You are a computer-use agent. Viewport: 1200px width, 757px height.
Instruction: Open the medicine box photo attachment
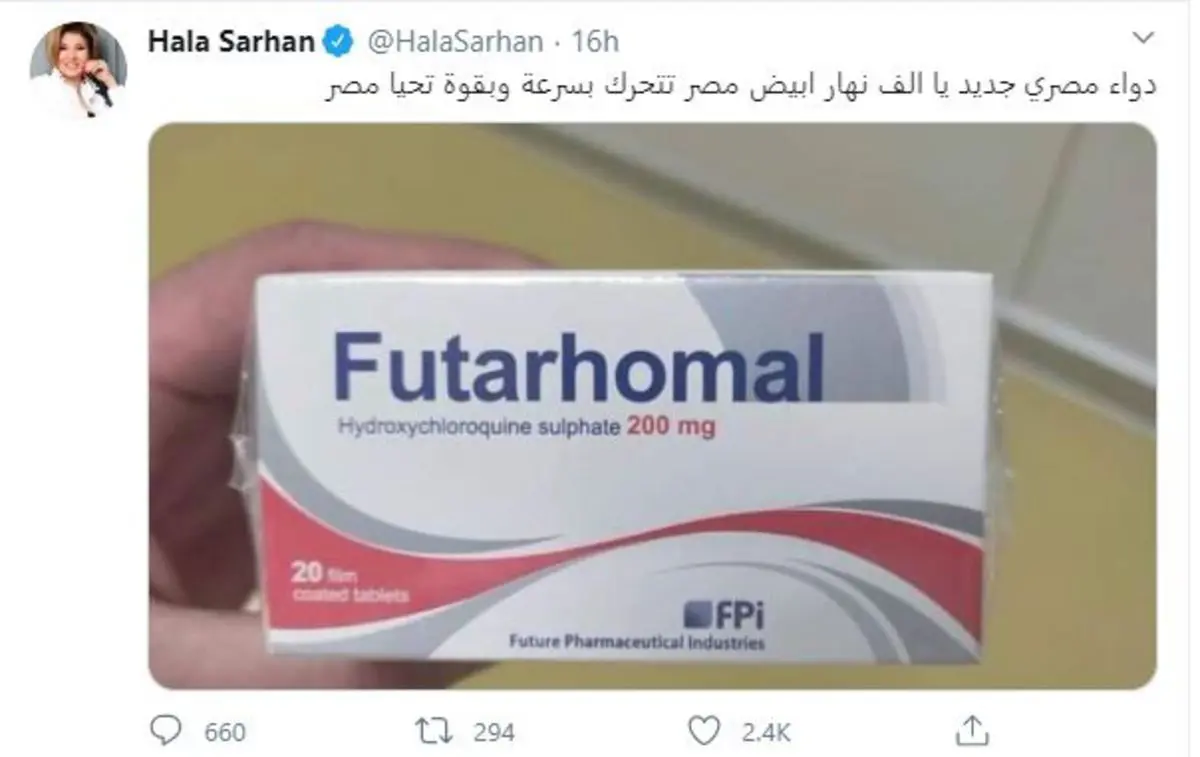coord(652,406)
